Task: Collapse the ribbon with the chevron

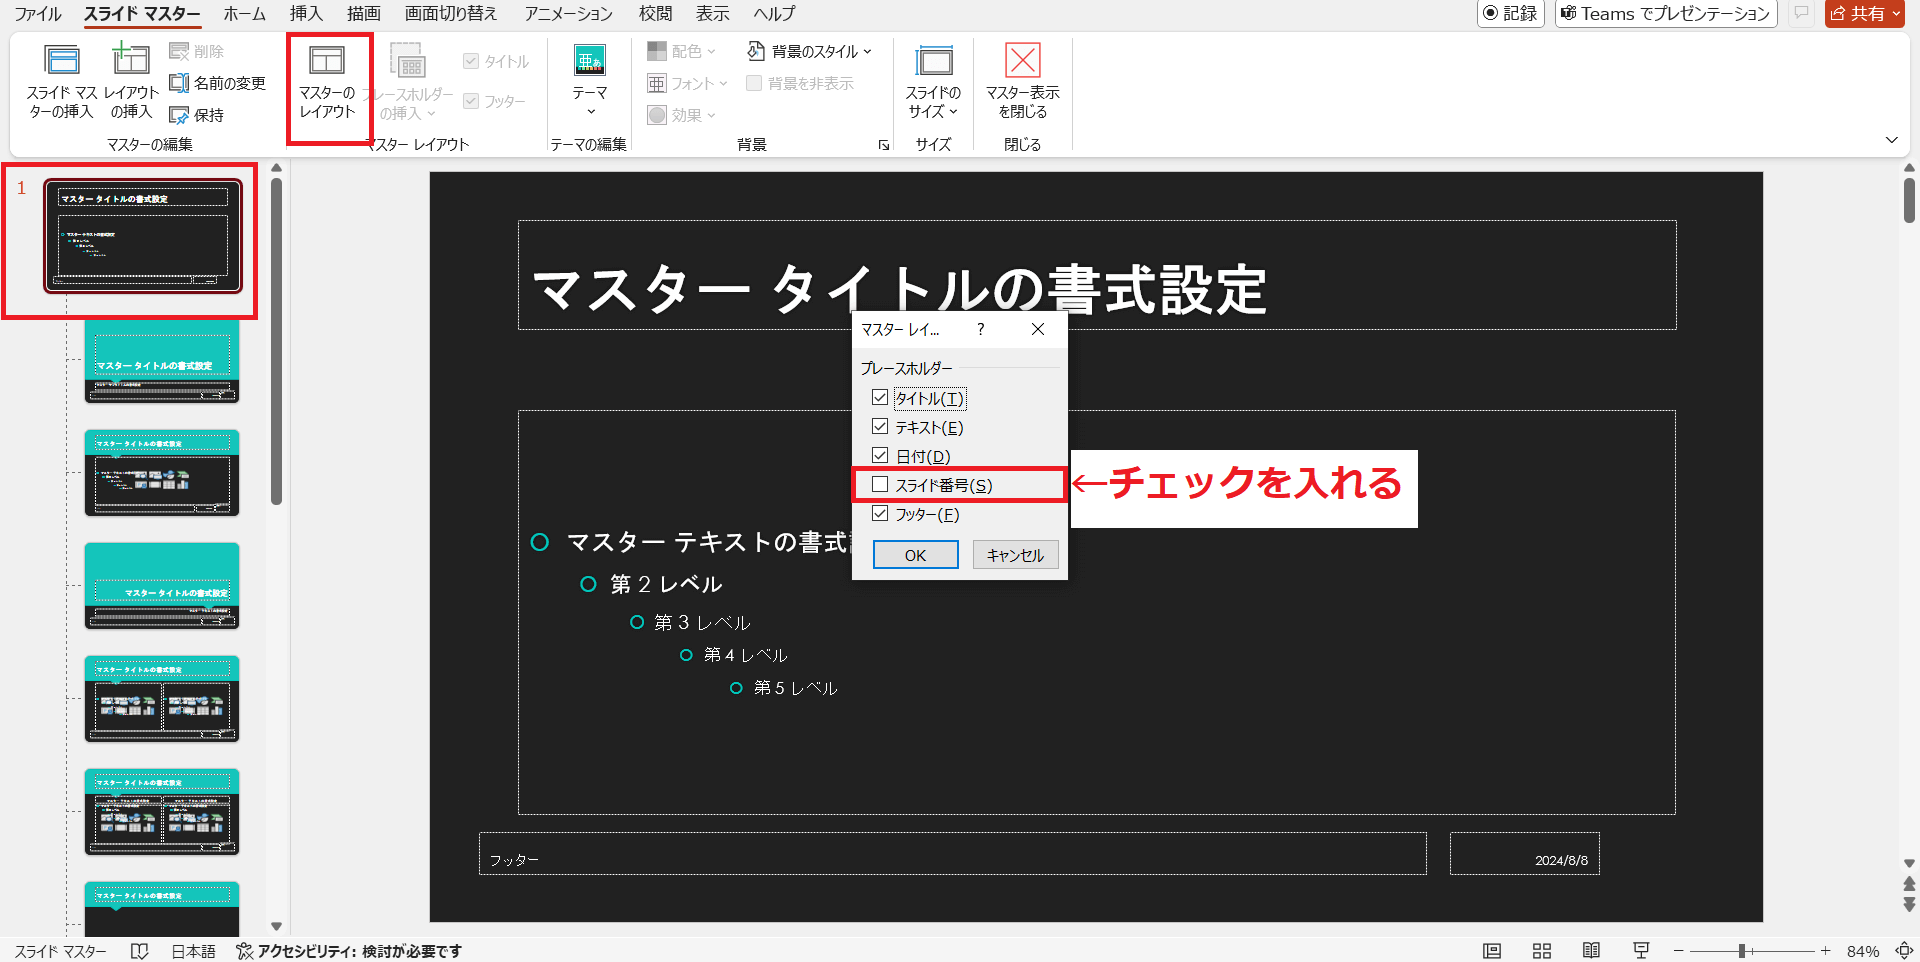Action: pos(1891,140)
